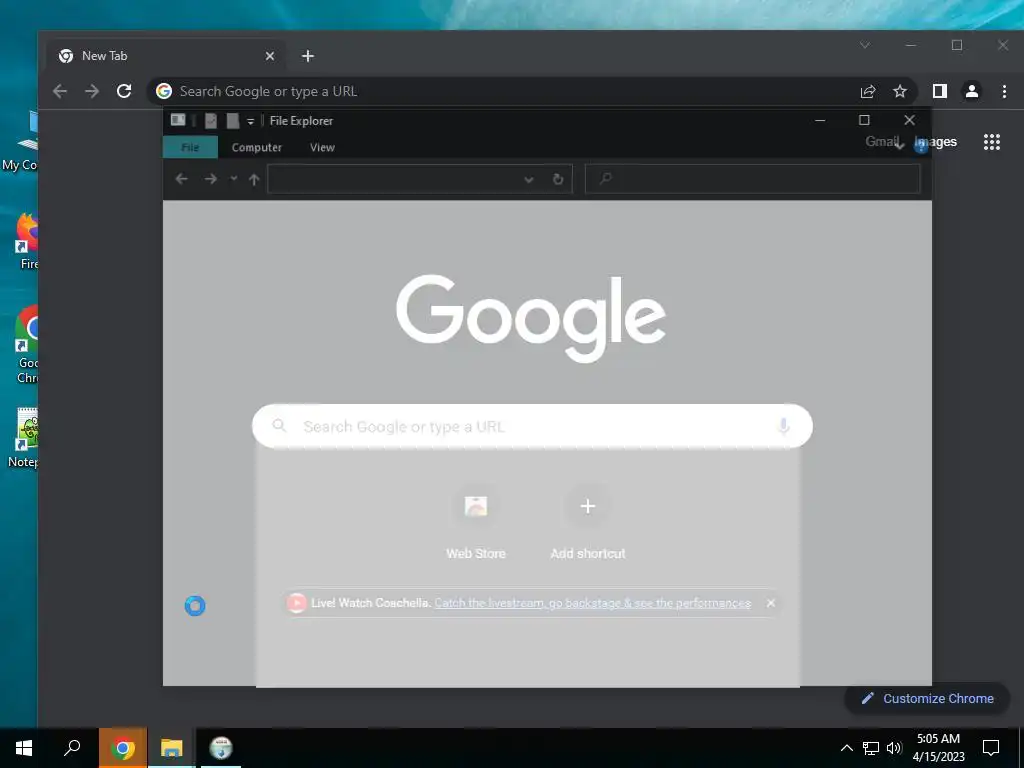Open Chrome's three-dot menu
The width and height of the screenshot is (1024, 768).
point(1004,91)
